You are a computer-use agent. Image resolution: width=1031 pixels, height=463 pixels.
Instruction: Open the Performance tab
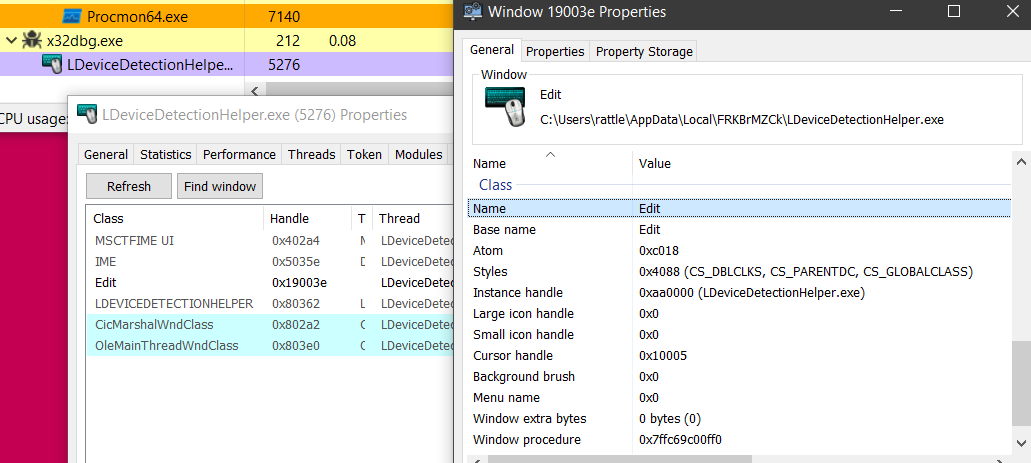tap(239, 154)
